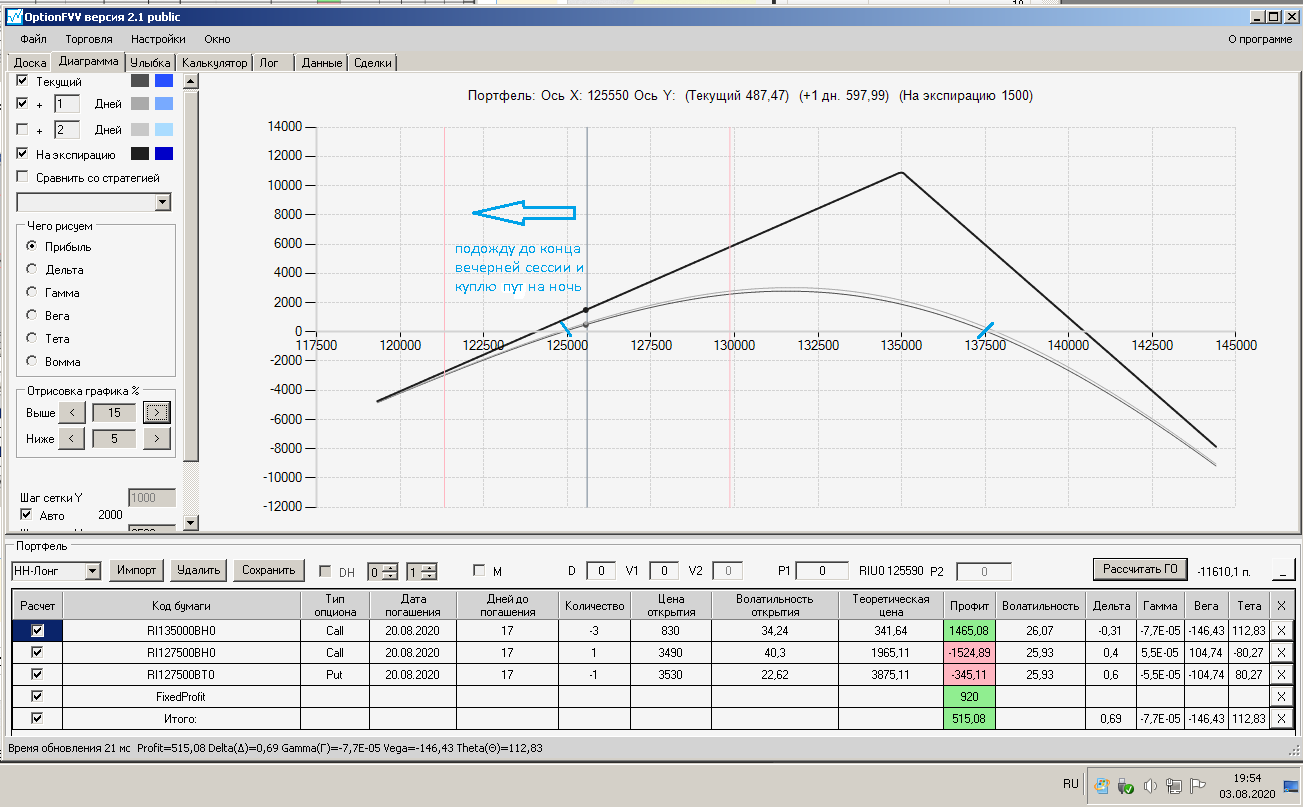1303x807 pixels.
Task: Switch to the Данные tab
Action: click(x=322, y=63)
